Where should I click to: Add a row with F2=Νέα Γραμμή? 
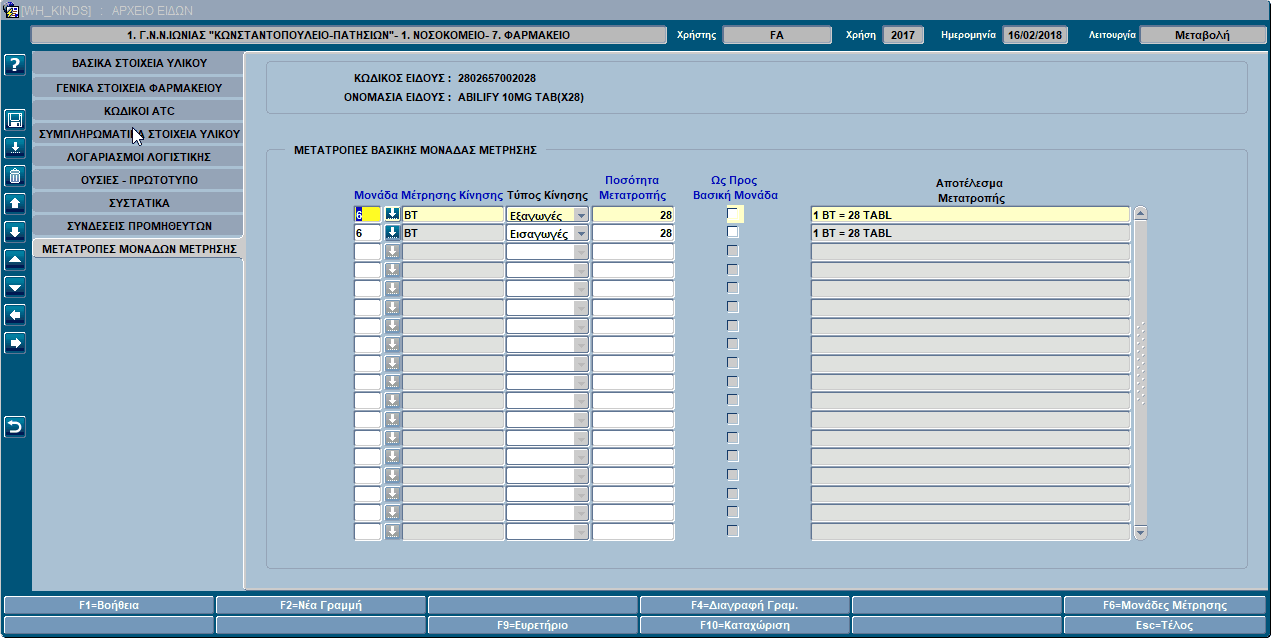(x=321, y=605)
